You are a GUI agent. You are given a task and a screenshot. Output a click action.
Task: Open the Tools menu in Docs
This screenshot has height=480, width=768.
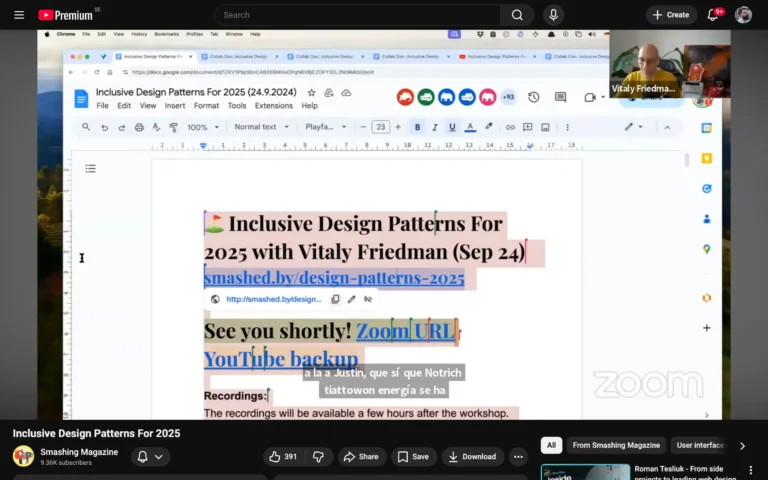pos(237,105)
